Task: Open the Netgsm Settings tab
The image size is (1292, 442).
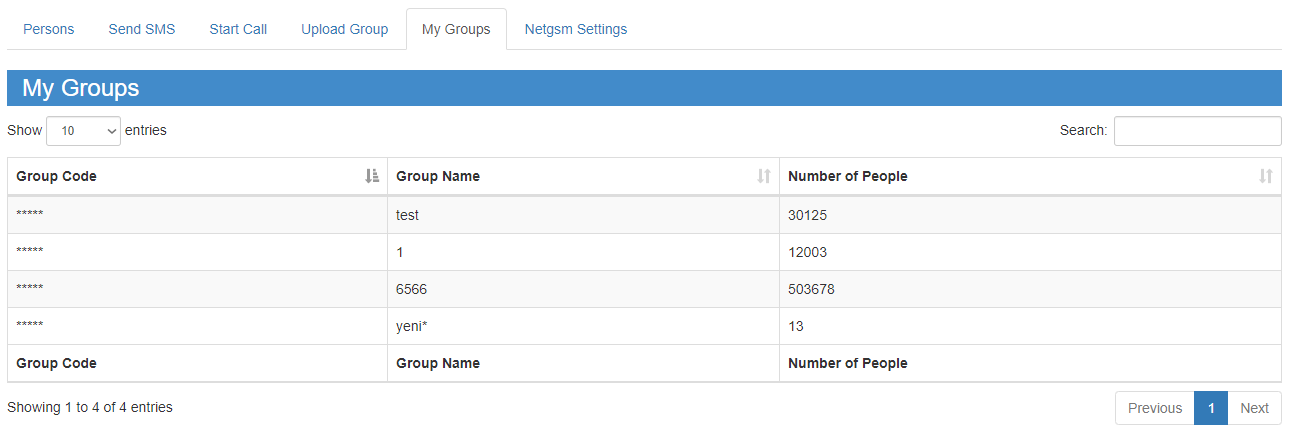Action: 576,29
